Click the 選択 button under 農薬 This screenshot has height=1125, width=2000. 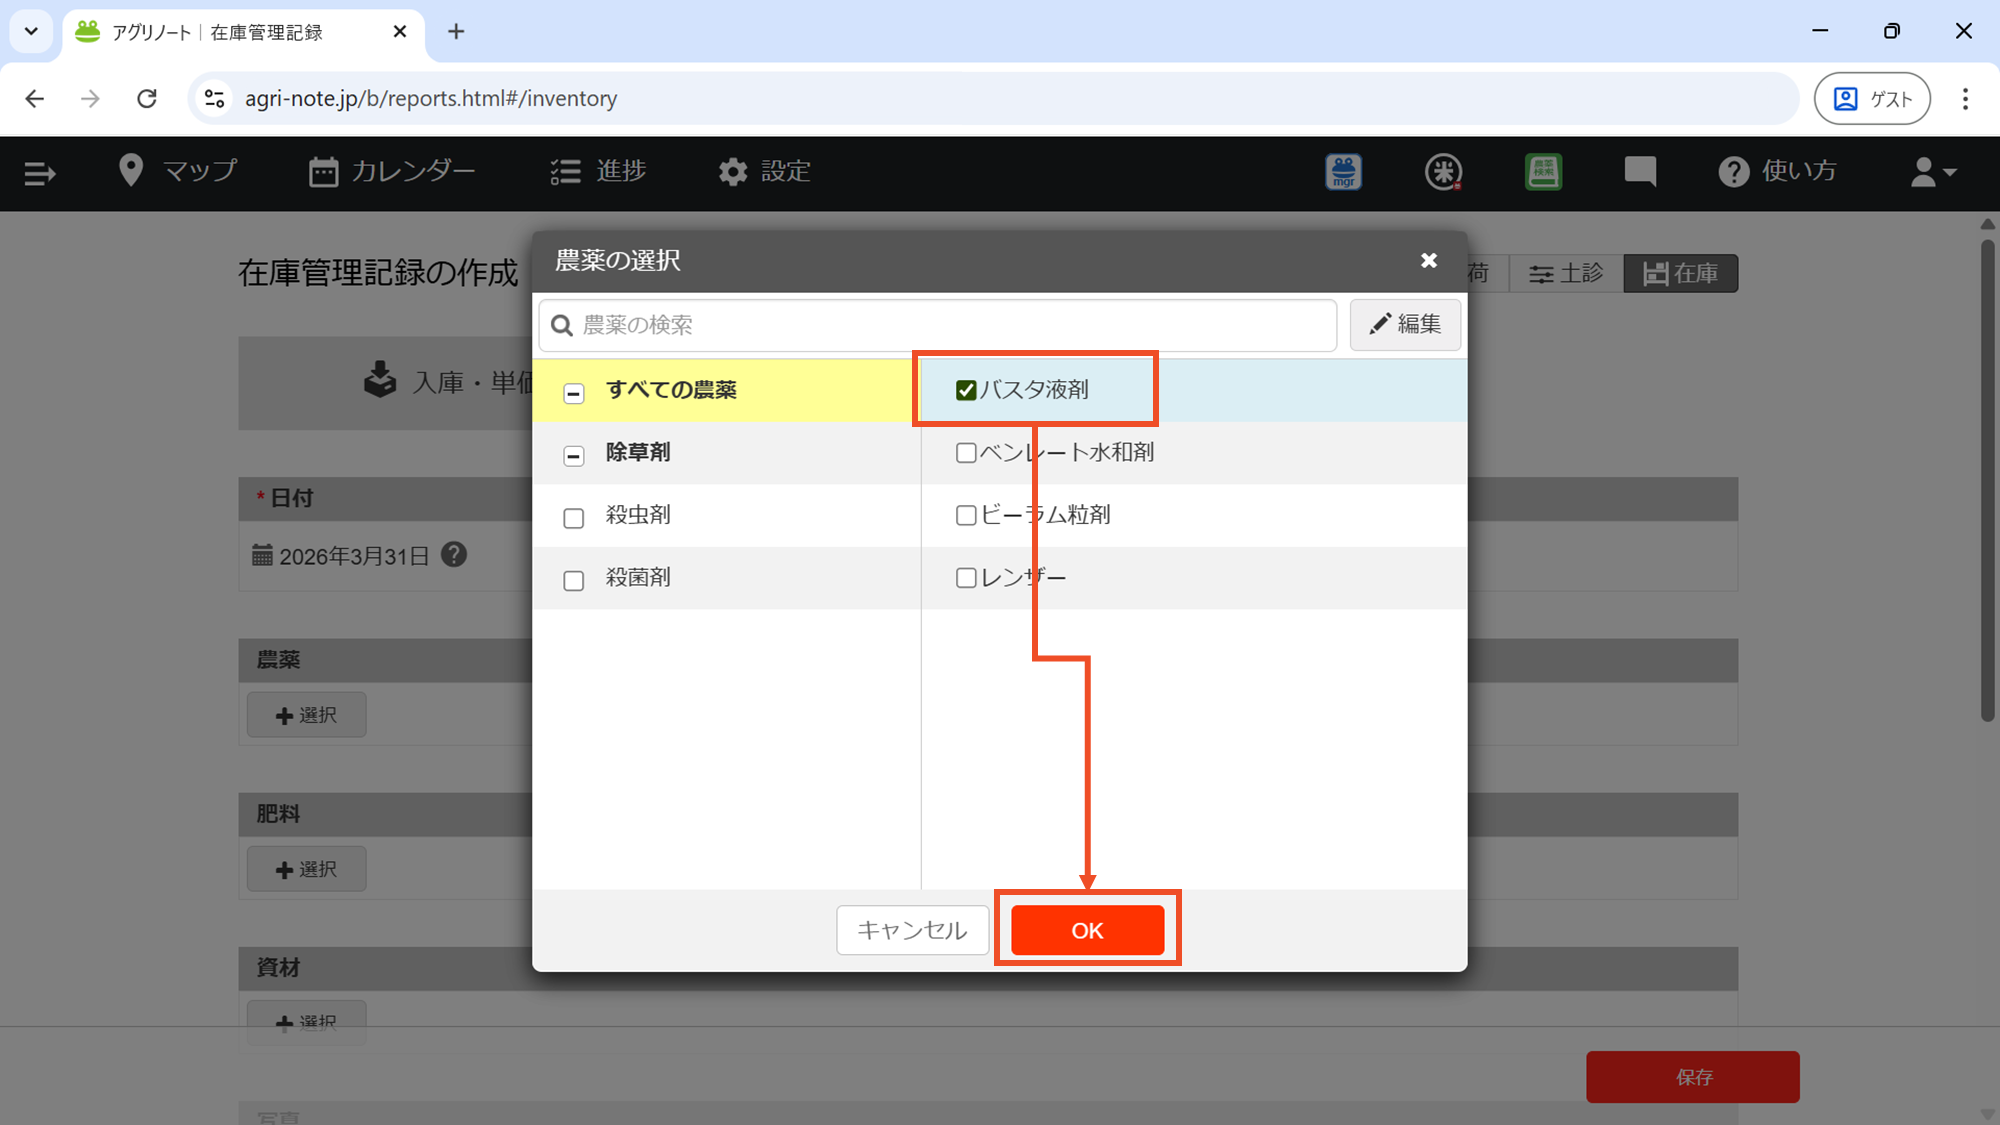coord(307,715)
